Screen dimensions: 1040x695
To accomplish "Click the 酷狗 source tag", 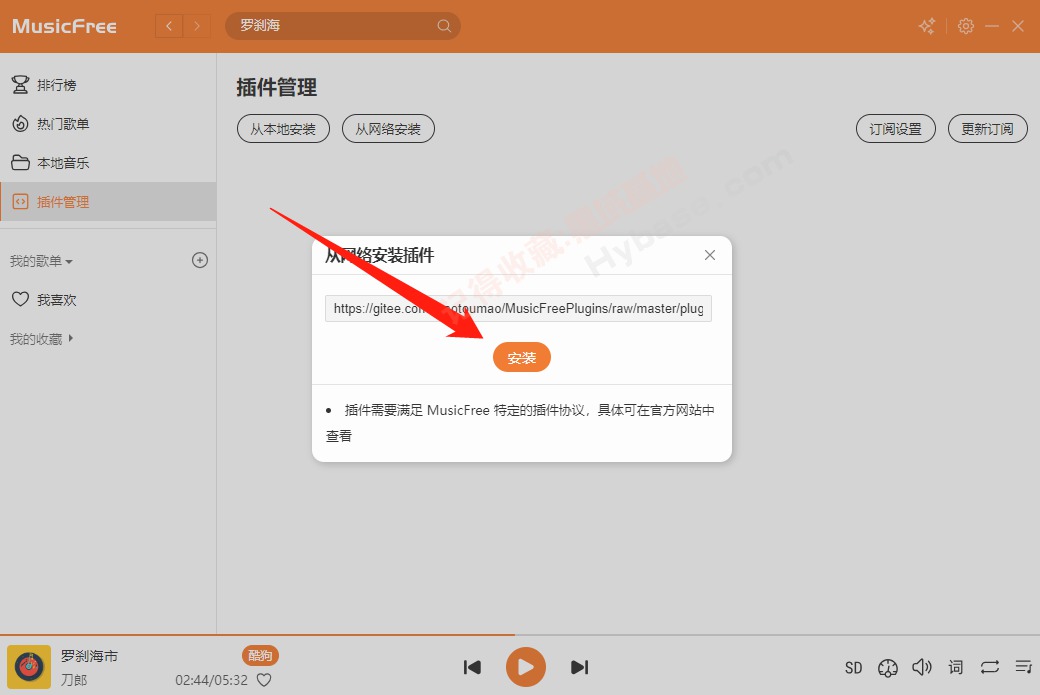I will coord(260,655).
